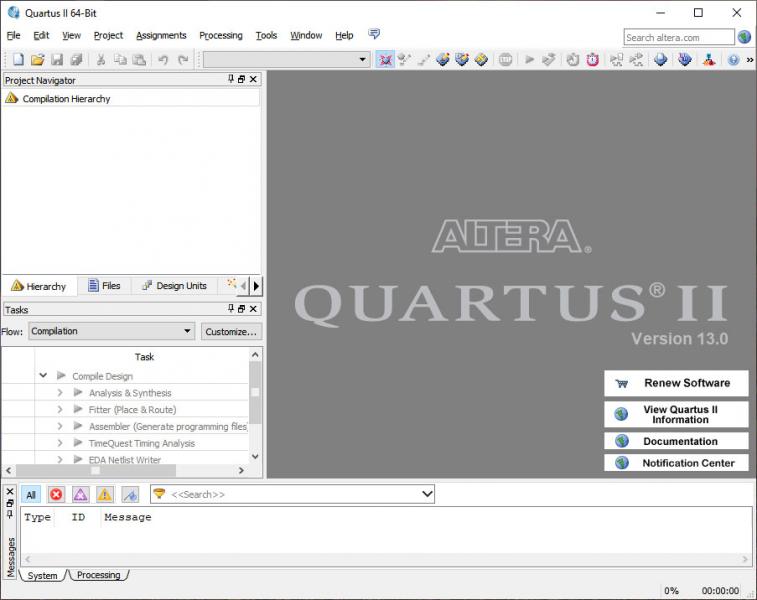
Task: Click the Stop Processing toolbar icon
Action: pos(505,60)
